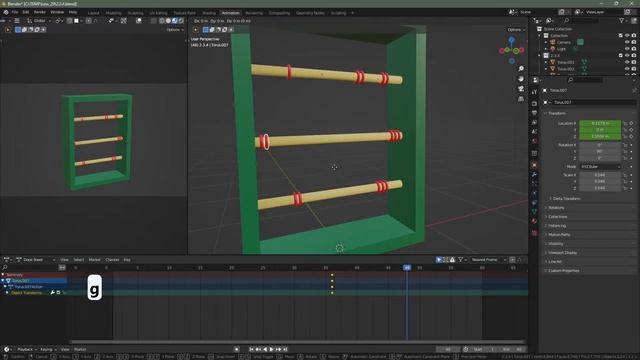Open the dope sheet Key menu
Image resolution: width=640 pixels, height=360 pixels.
point(127,260)
